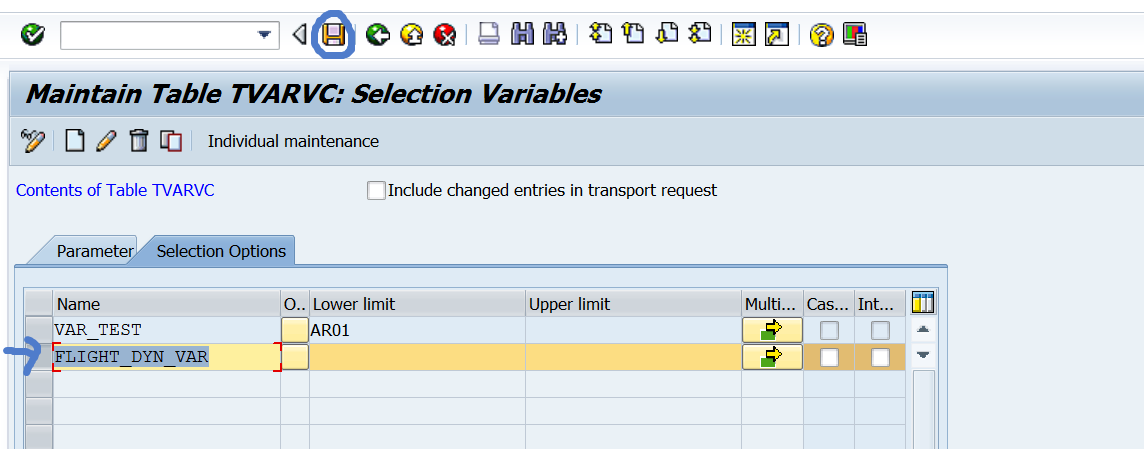Click the red Cancel icon
Screen dimensions: 1144x449
click(x=445, y=35)
